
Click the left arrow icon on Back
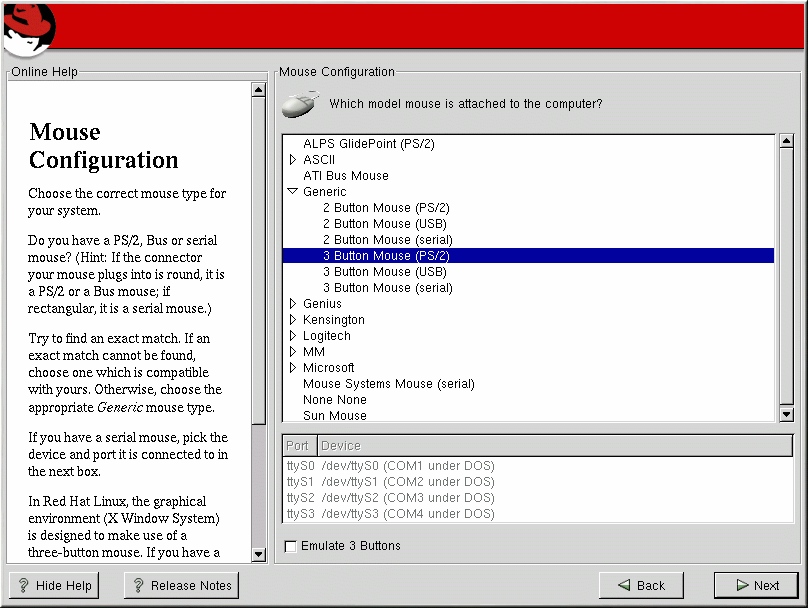[624, 585]
